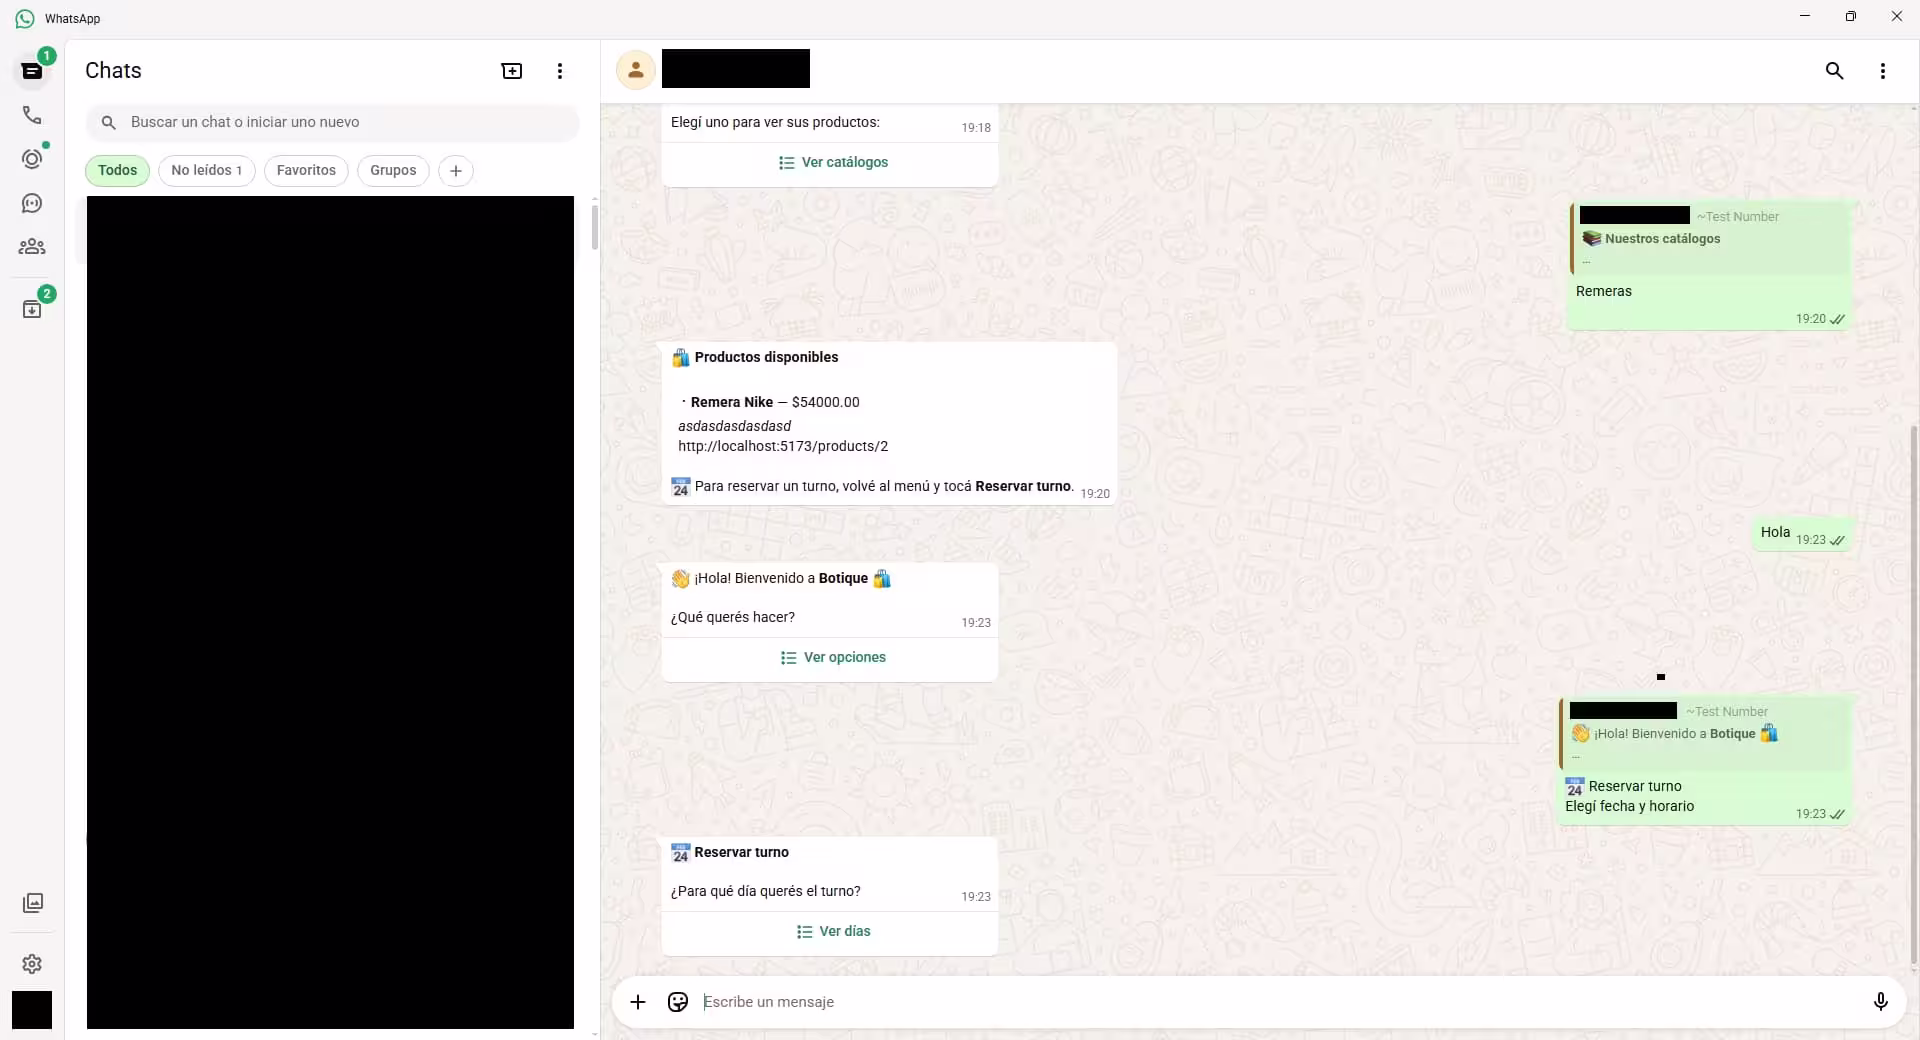Open WhatsApp Settings gear
Screen dimensions: 1920x1040
coord(32,964)
